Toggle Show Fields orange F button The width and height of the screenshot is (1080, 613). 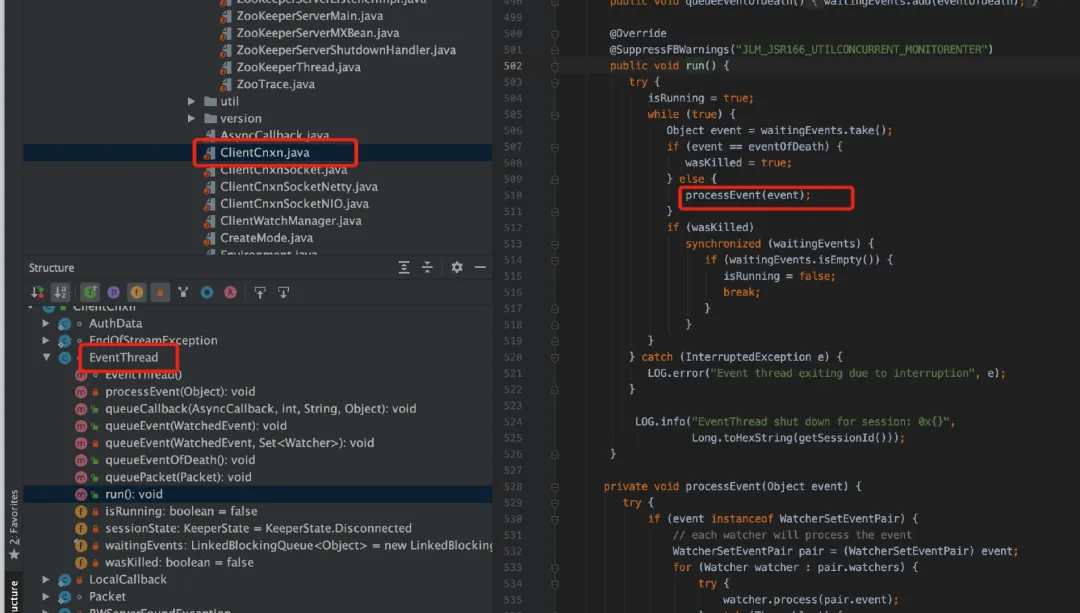tap(136, 293)
